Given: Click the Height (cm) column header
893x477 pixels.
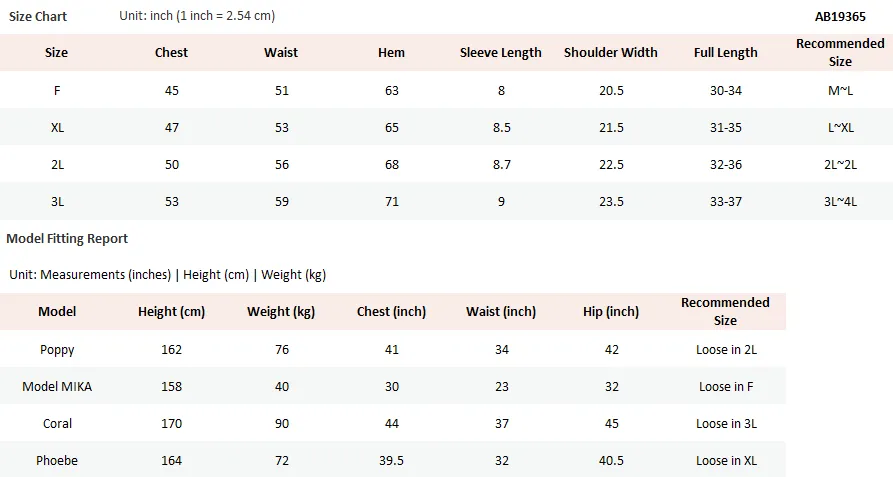Looking at the screenshot, I should [171, 312].
